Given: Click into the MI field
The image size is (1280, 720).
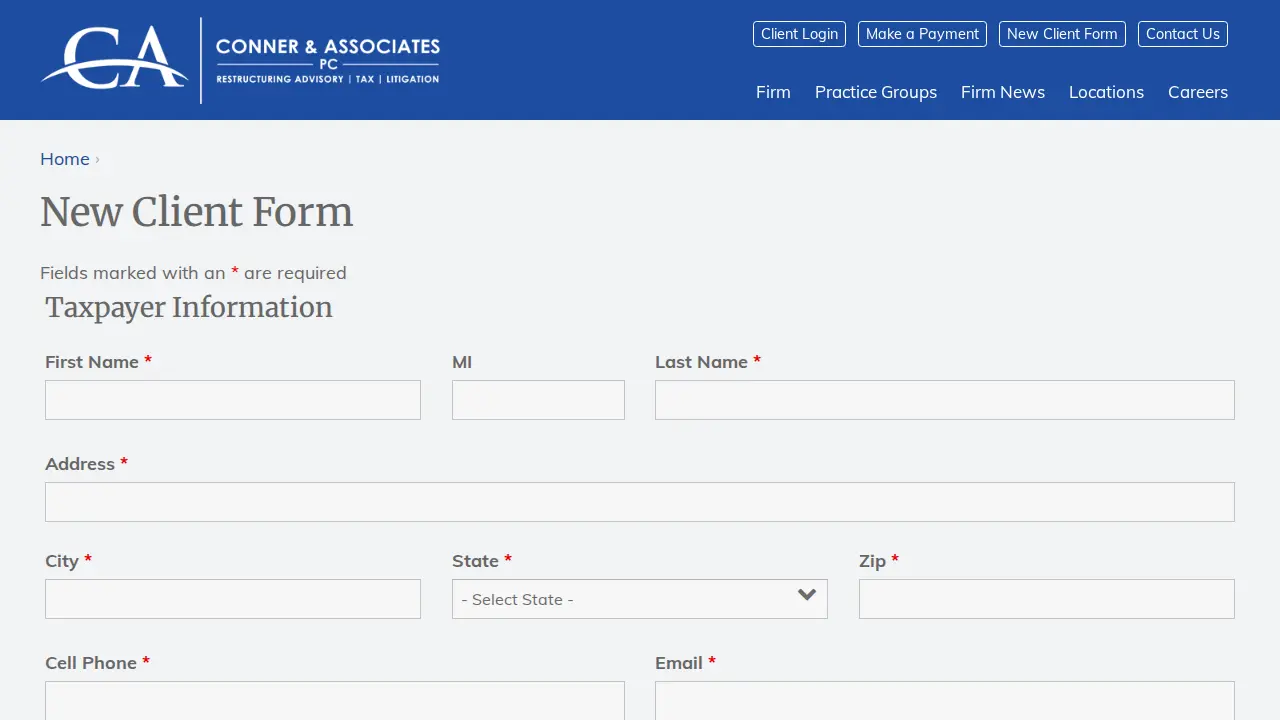Looking at the screenshot, I should click(x=538, y=400).
